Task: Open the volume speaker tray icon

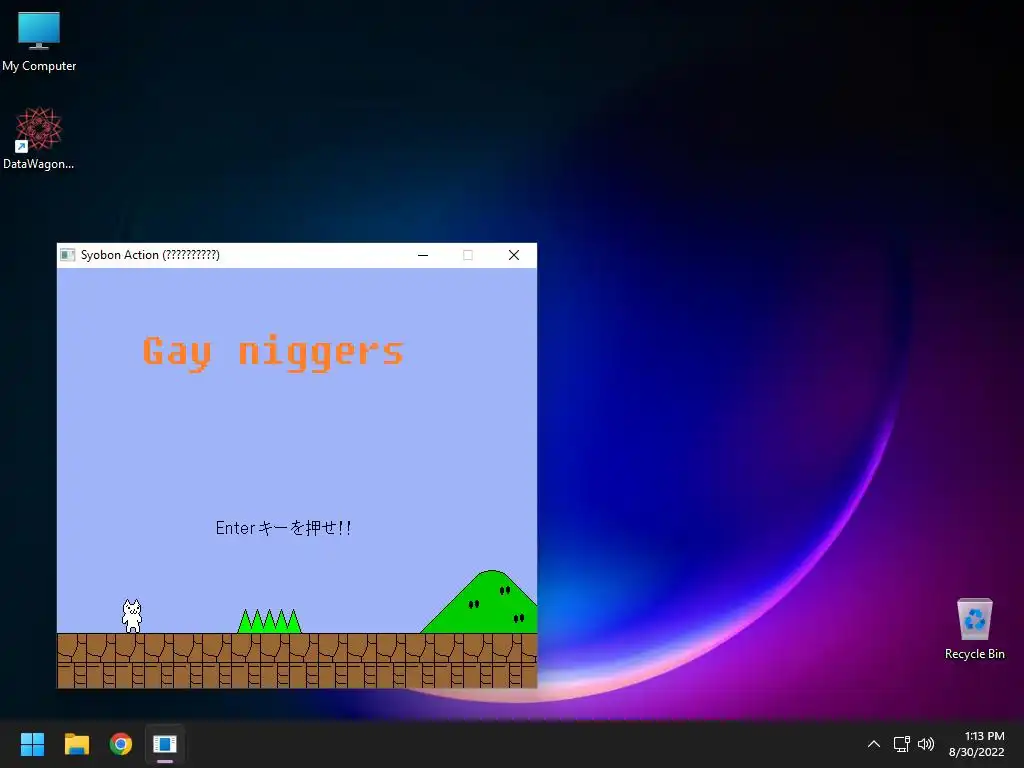Action: pos(926,744)
